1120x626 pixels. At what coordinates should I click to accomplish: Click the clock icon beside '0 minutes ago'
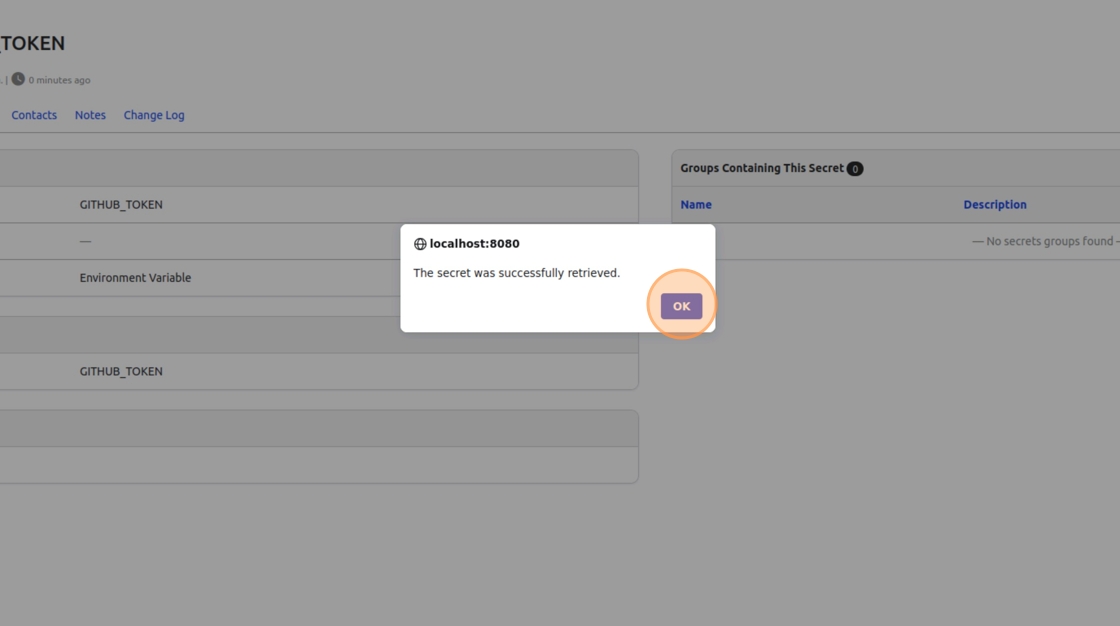(x=18, y=79)
